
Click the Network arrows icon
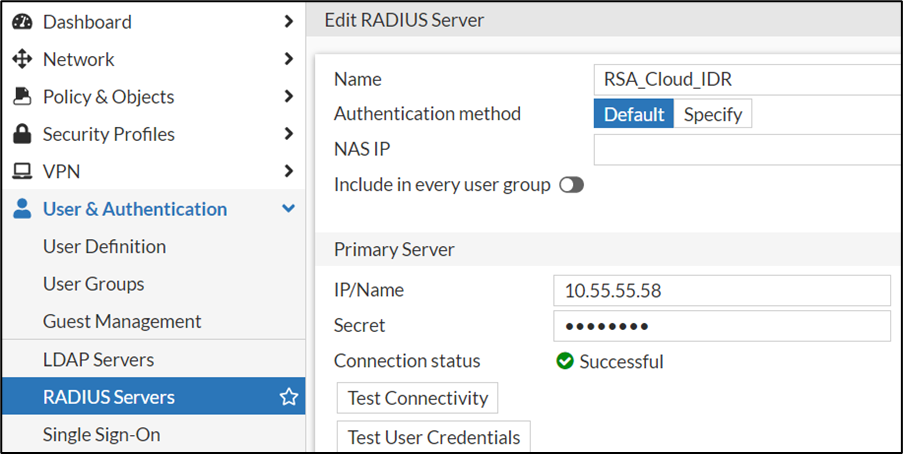click(21, 60)
